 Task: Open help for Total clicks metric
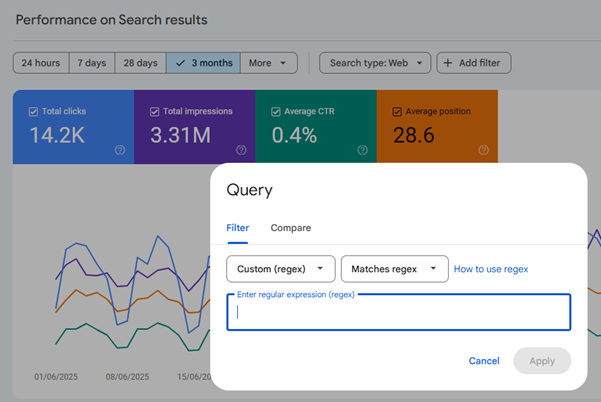[120, 150]
